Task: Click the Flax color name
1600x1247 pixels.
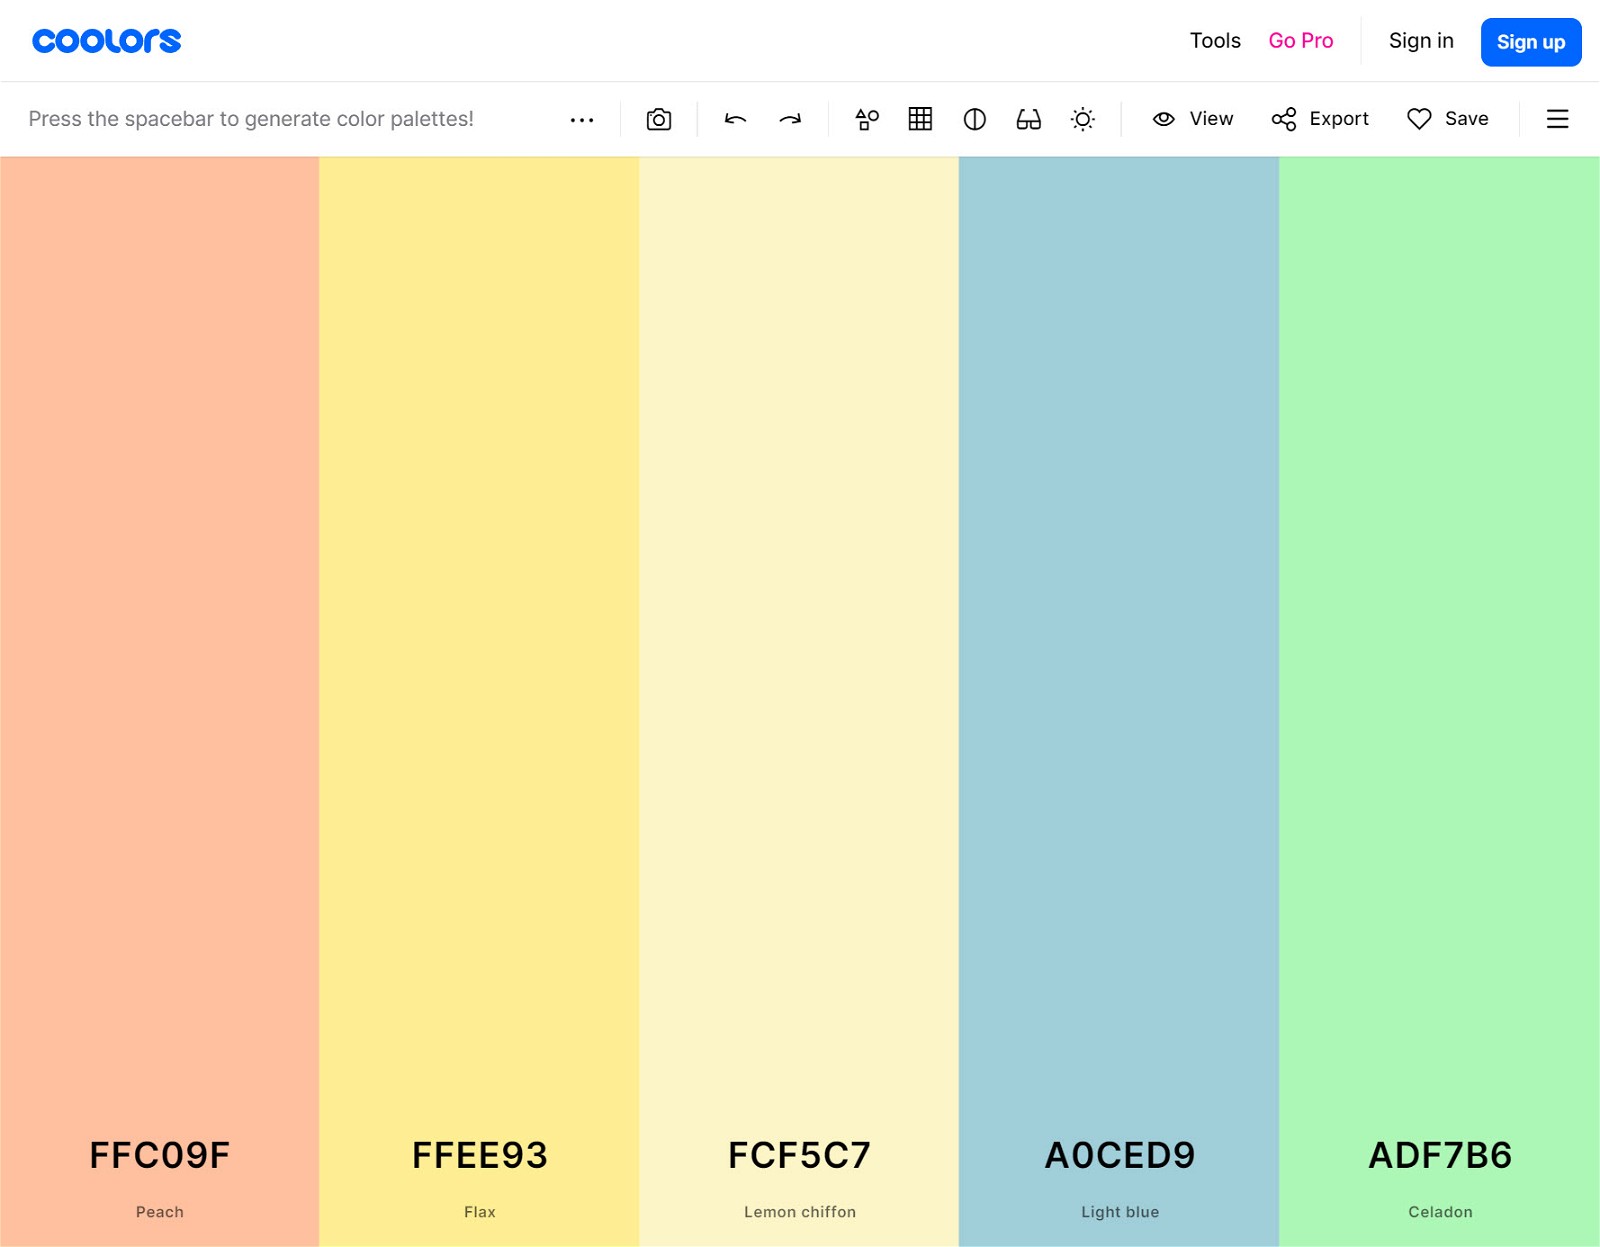Action: click(480, 1212)
